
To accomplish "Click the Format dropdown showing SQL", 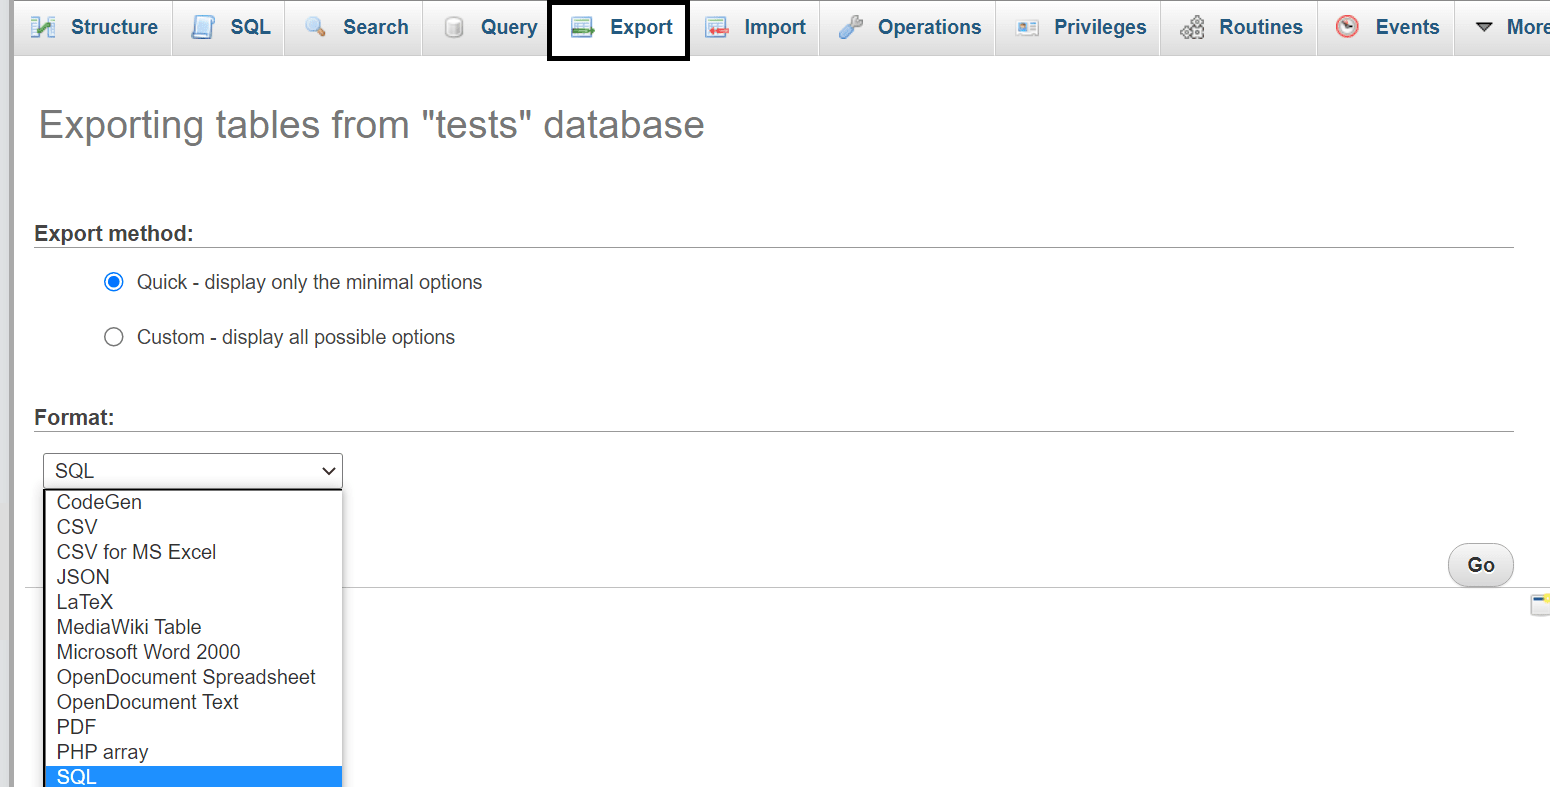I will point(193,471).
